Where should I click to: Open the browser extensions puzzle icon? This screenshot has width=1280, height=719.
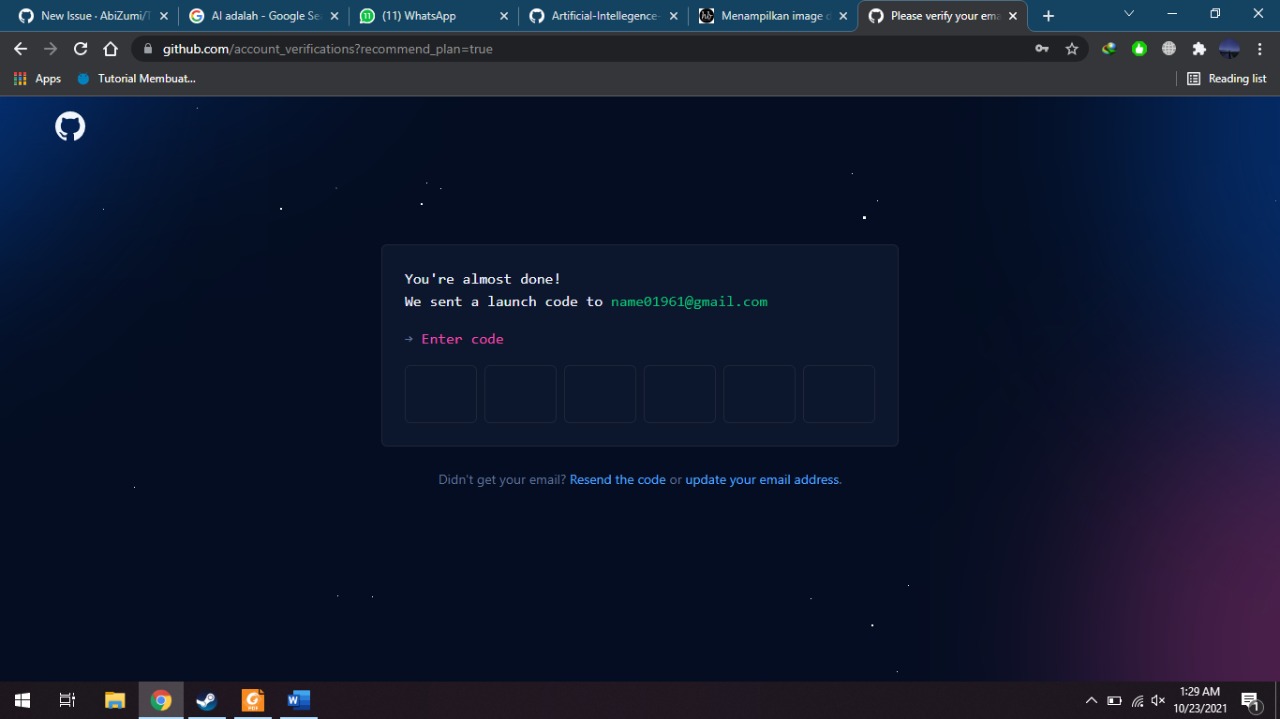[1198, 48]
